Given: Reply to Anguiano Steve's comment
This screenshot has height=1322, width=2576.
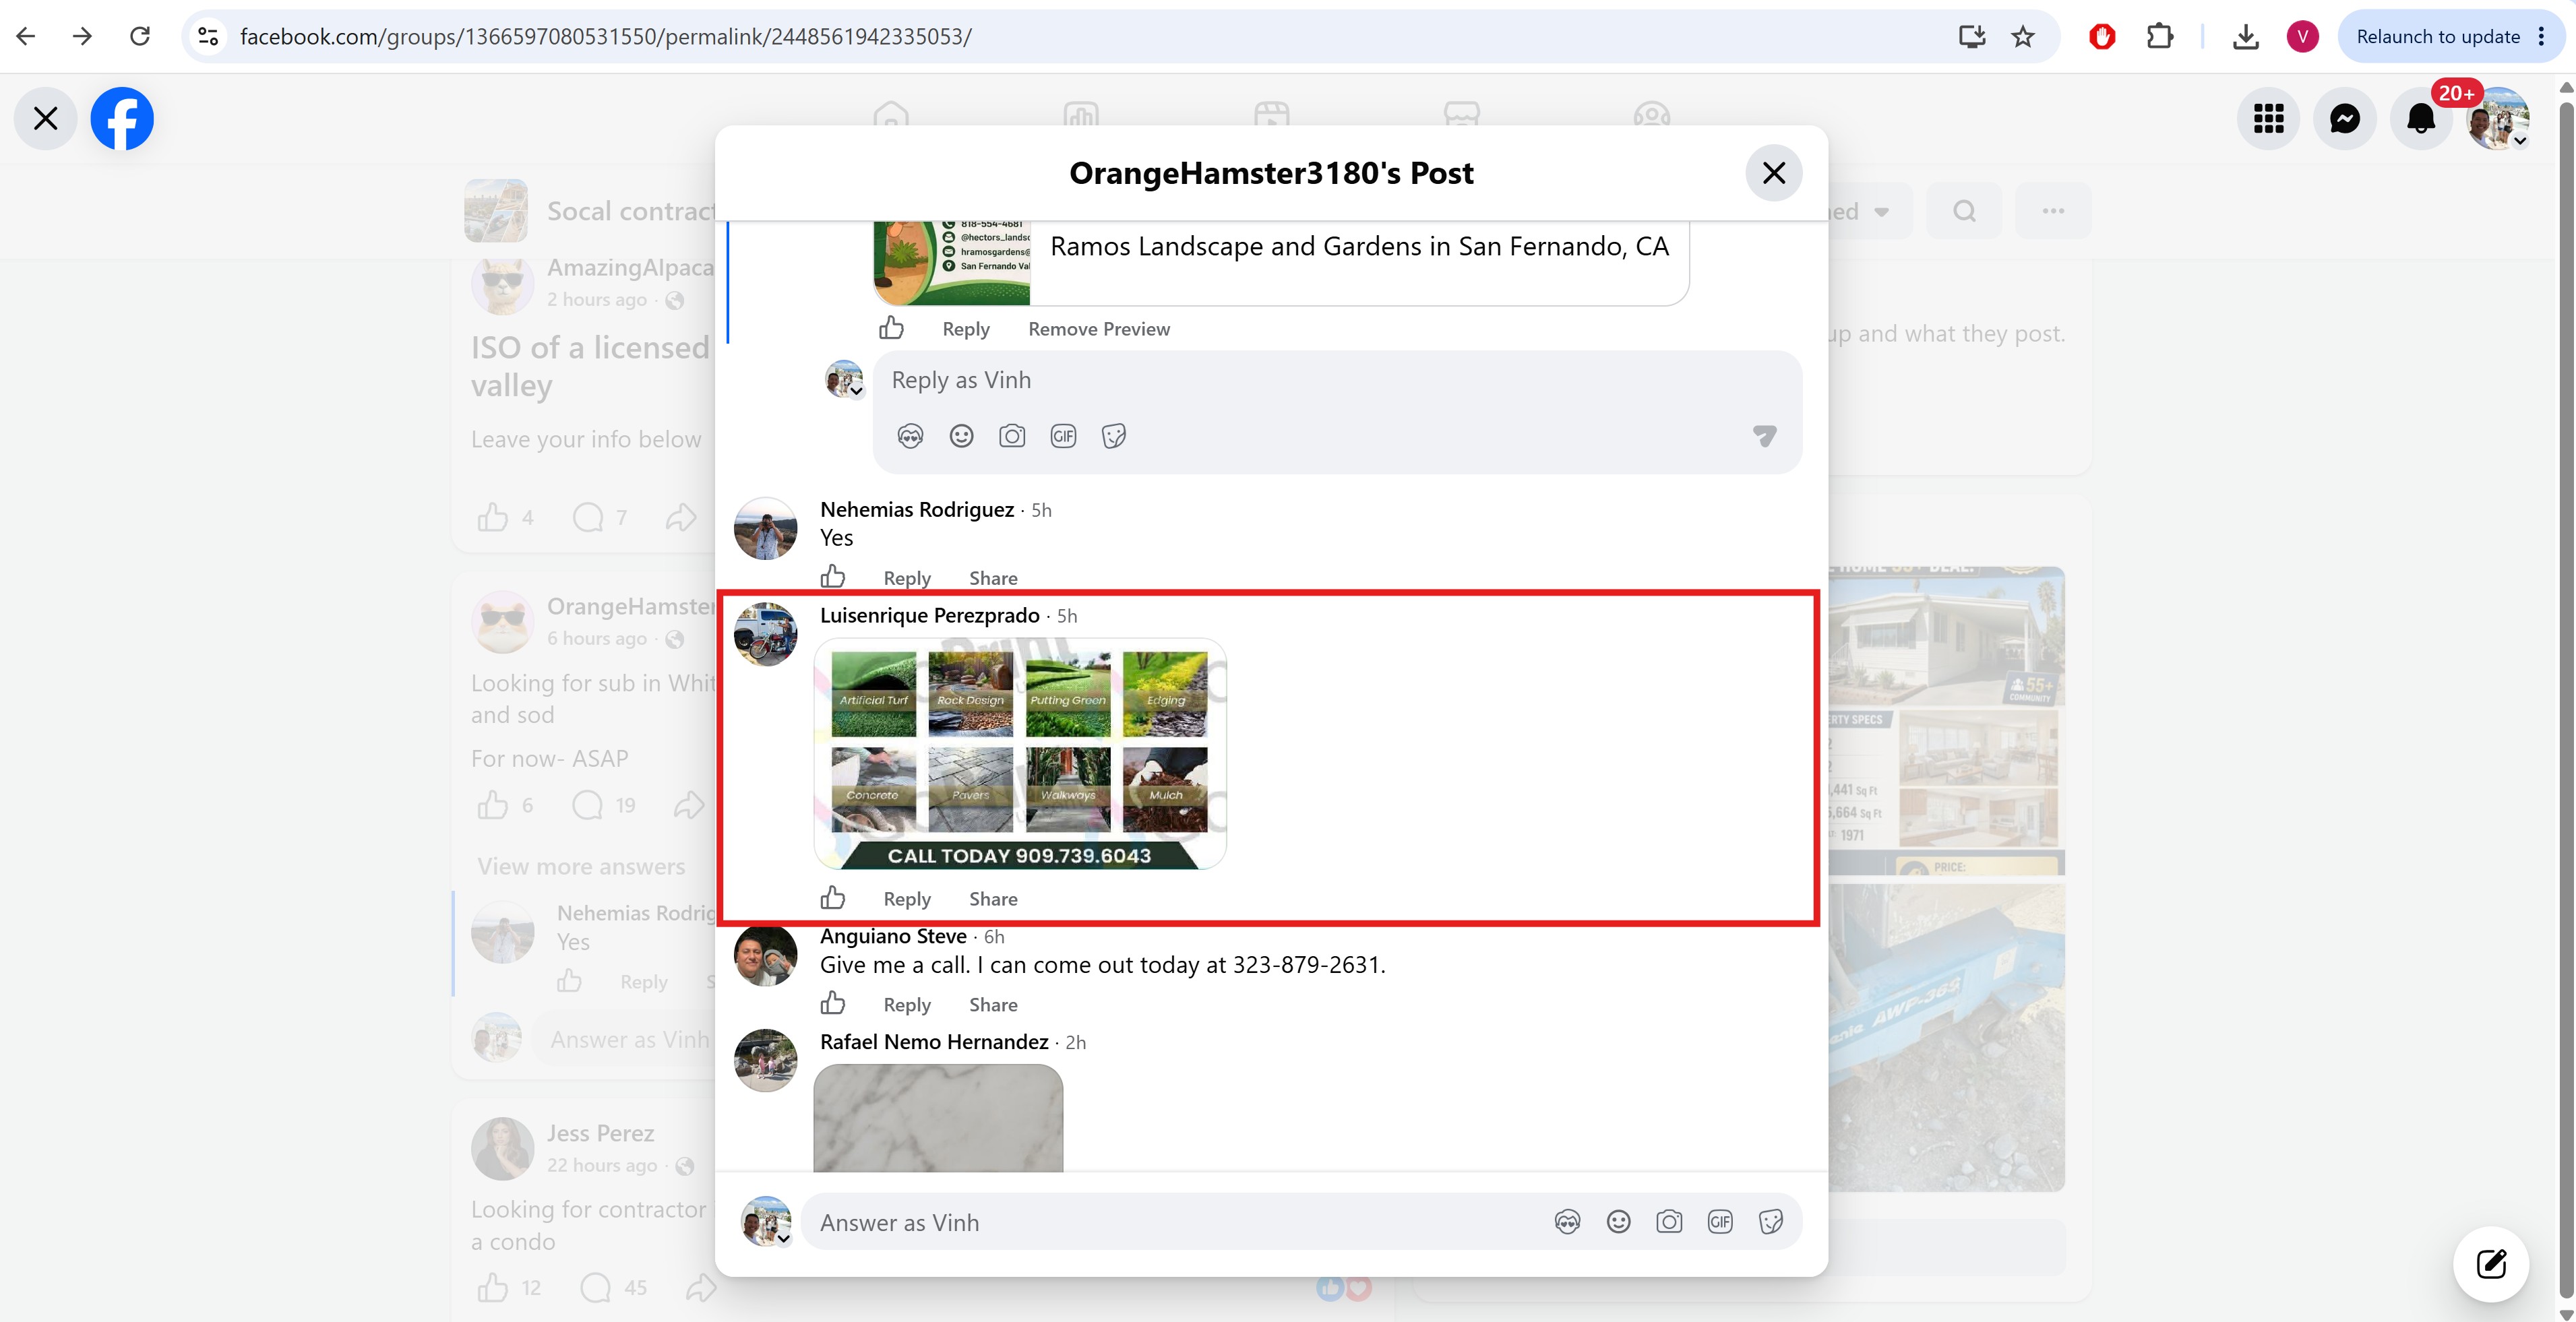Looking at the screenshot, I should pos(907,1005).
